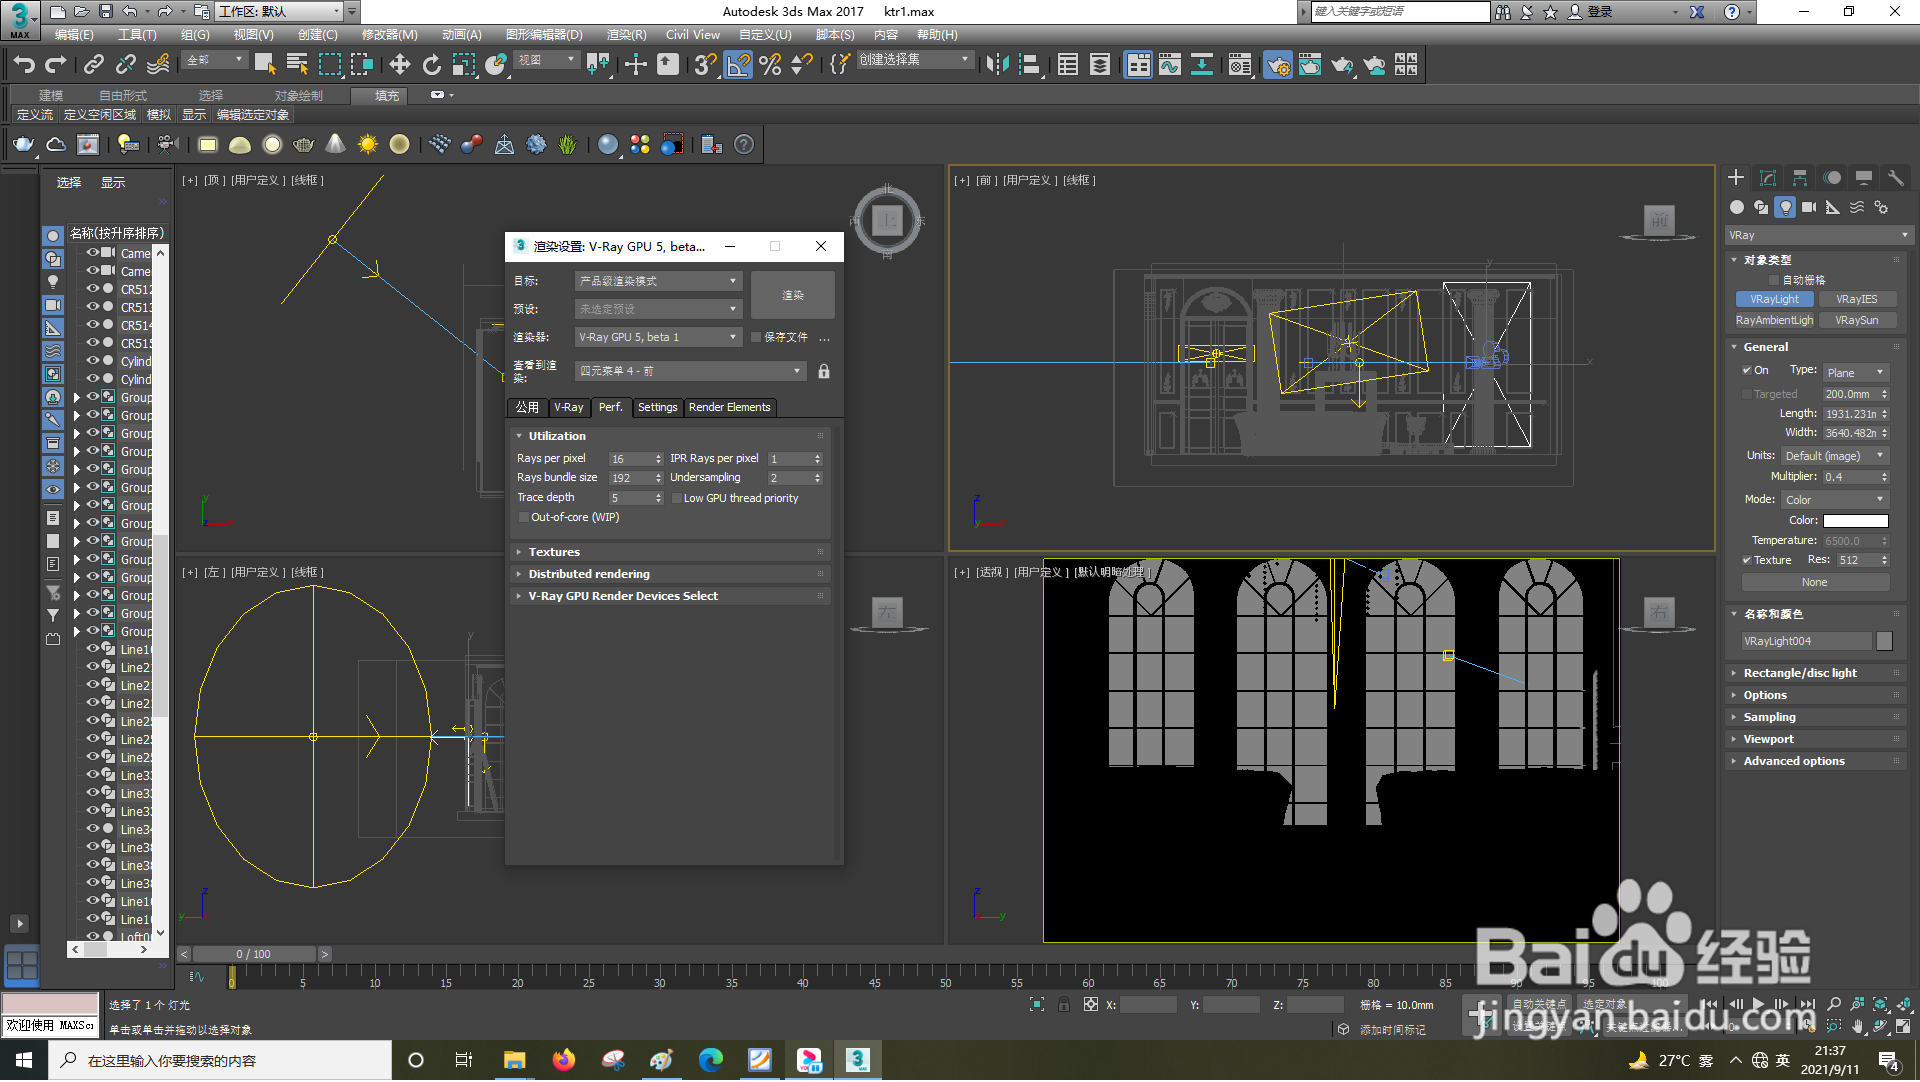Select the Rotate transform tool

[x=431, y=65]
